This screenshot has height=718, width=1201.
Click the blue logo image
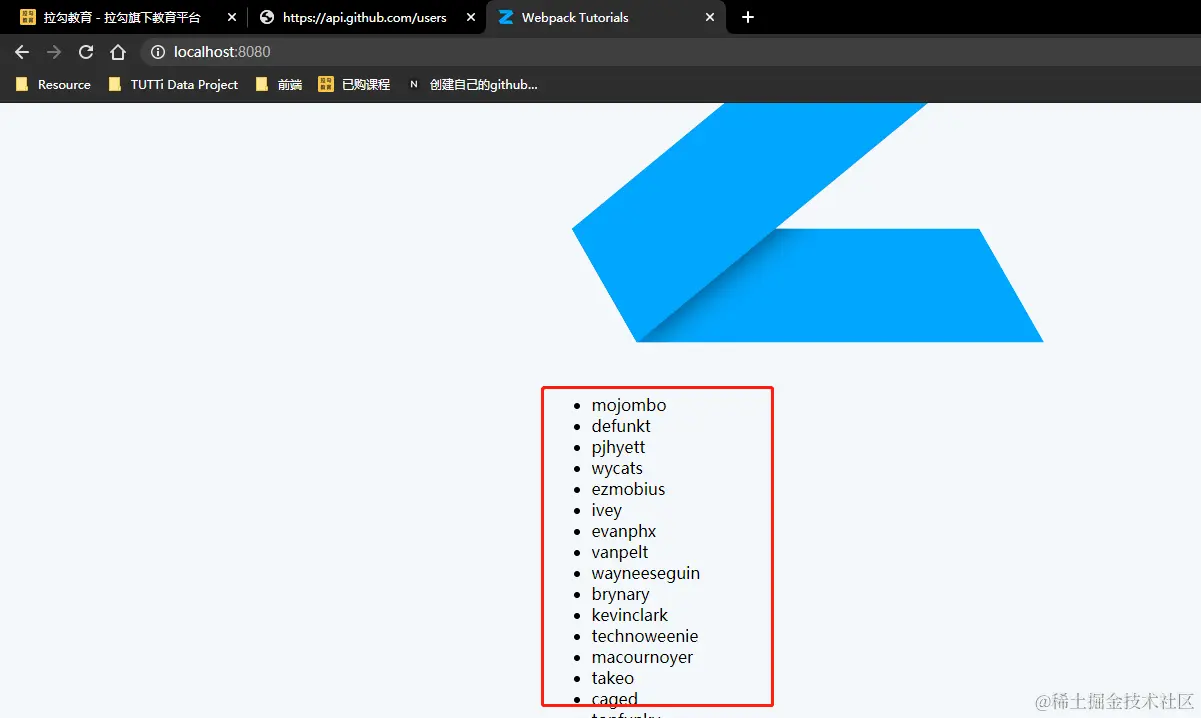click(807, 222)
